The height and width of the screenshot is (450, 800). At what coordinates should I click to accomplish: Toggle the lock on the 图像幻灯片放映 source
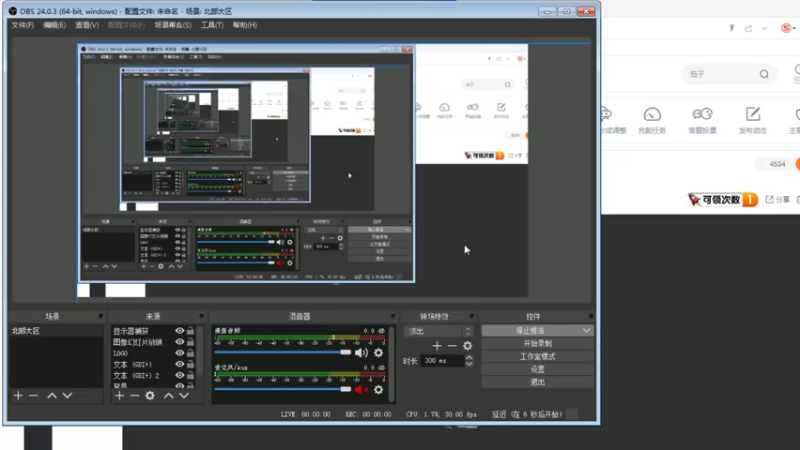(190, 342)
